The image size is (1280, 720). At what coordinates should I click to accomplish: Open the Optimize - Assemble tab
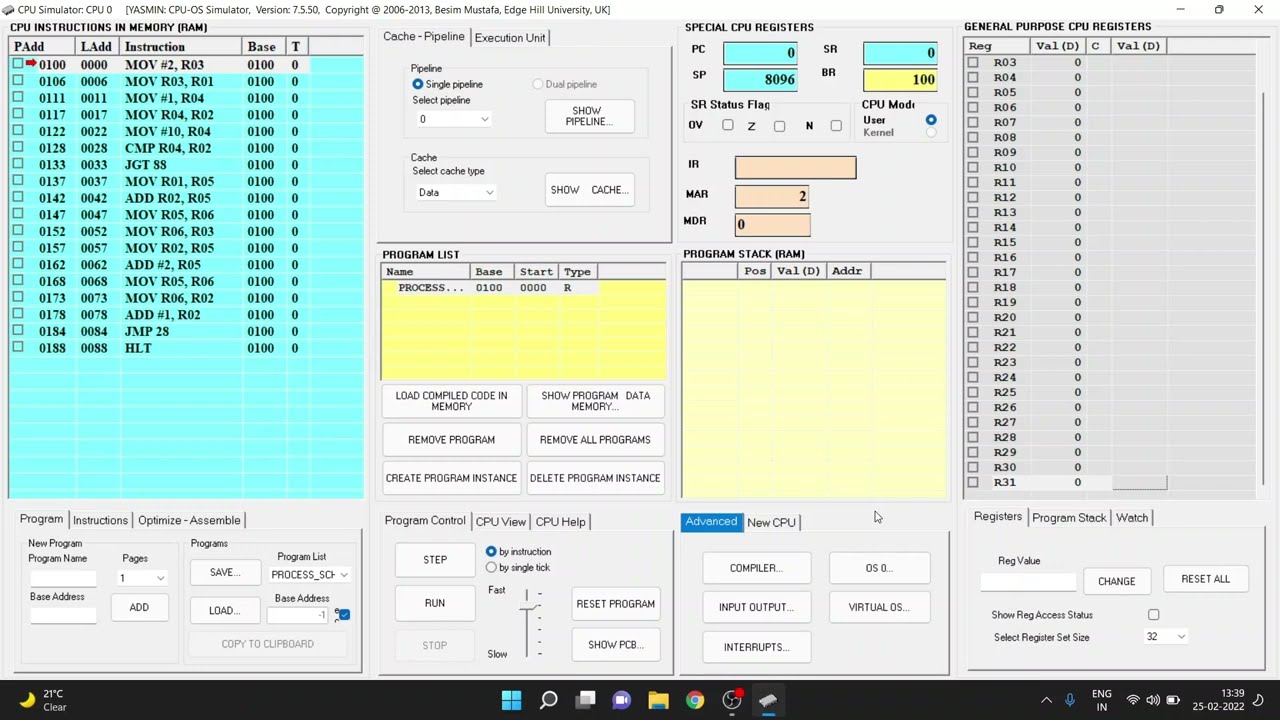click(189, 520)
